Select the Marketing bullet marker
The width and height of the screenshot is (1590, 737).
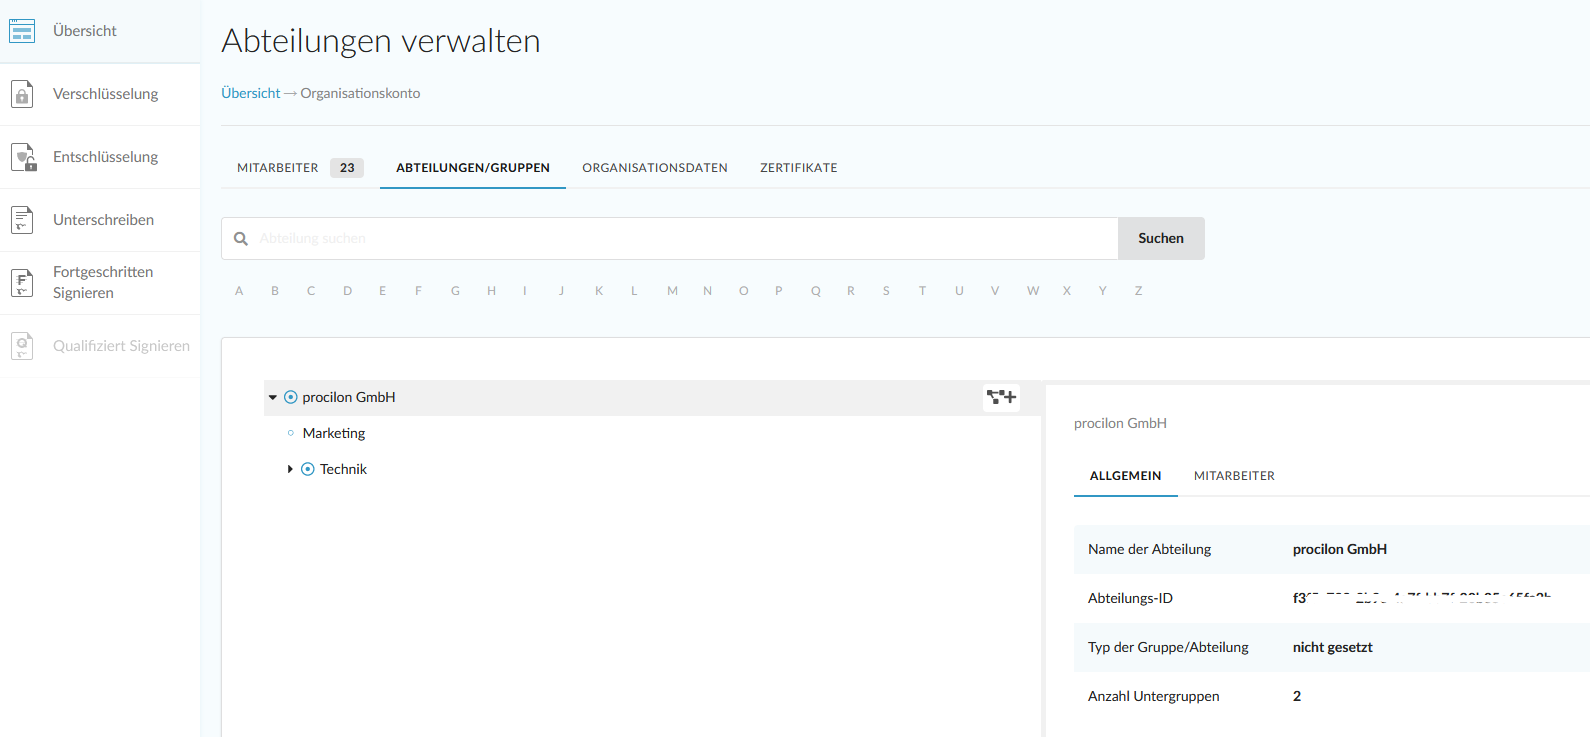point(291,433)
